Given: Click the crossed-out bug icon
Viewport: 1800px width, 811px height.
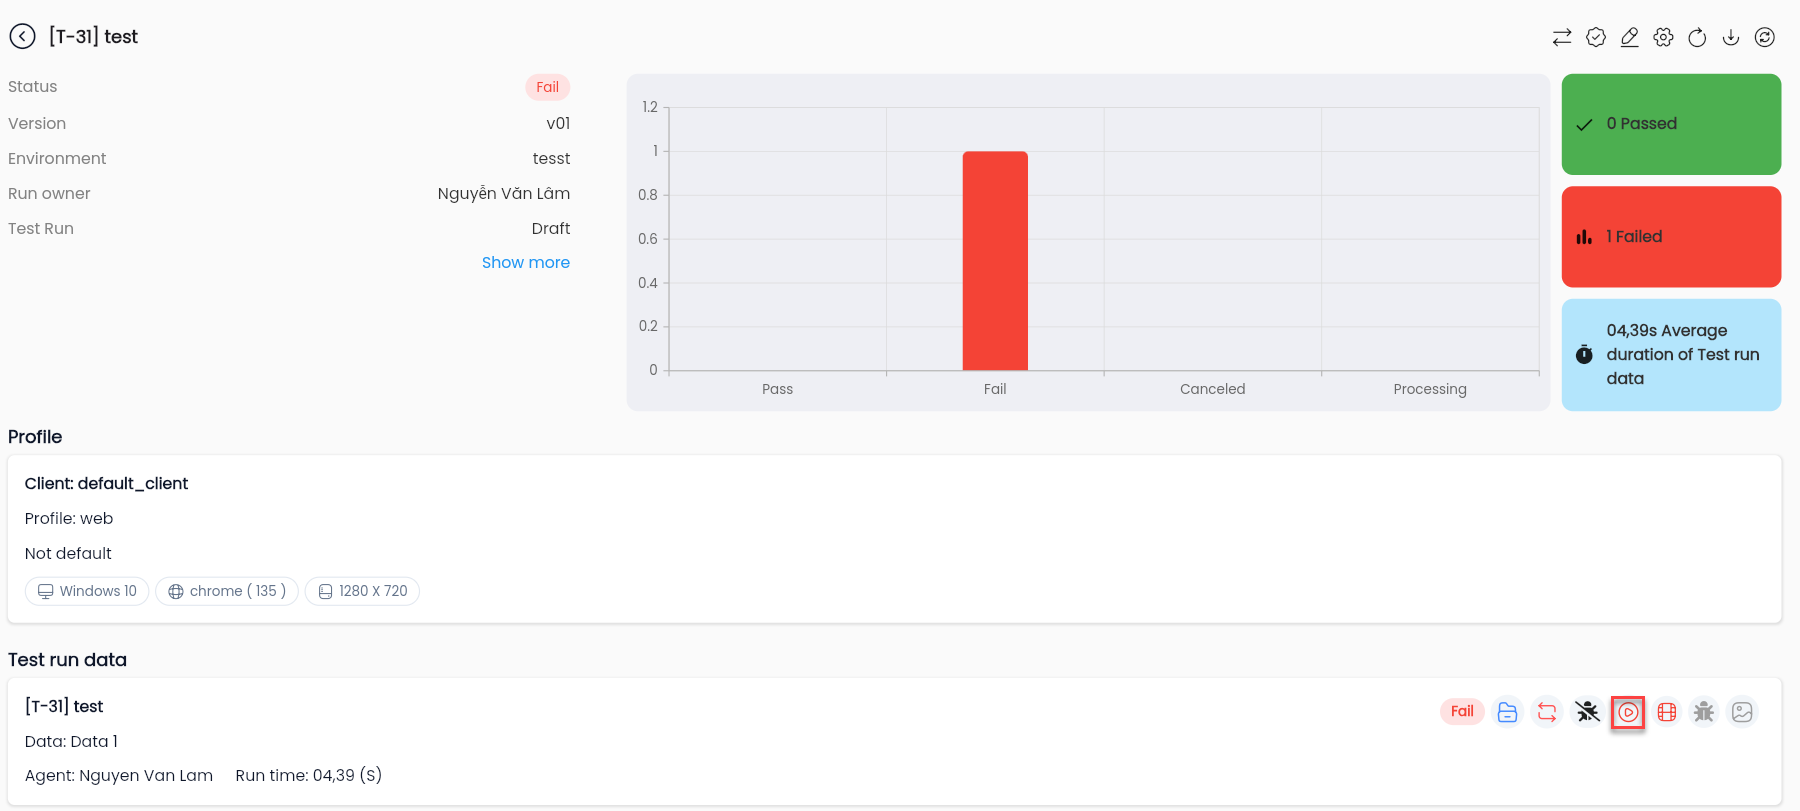Looking at the screenshot, I should (x=1587, y=712).
